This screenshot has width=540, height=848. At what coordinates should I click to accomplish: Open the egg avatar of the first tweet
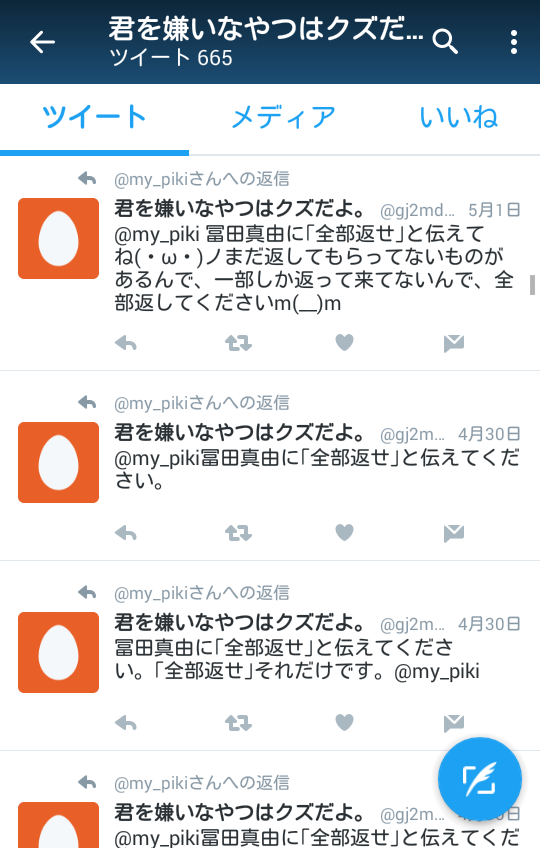[x=58, y=238]
